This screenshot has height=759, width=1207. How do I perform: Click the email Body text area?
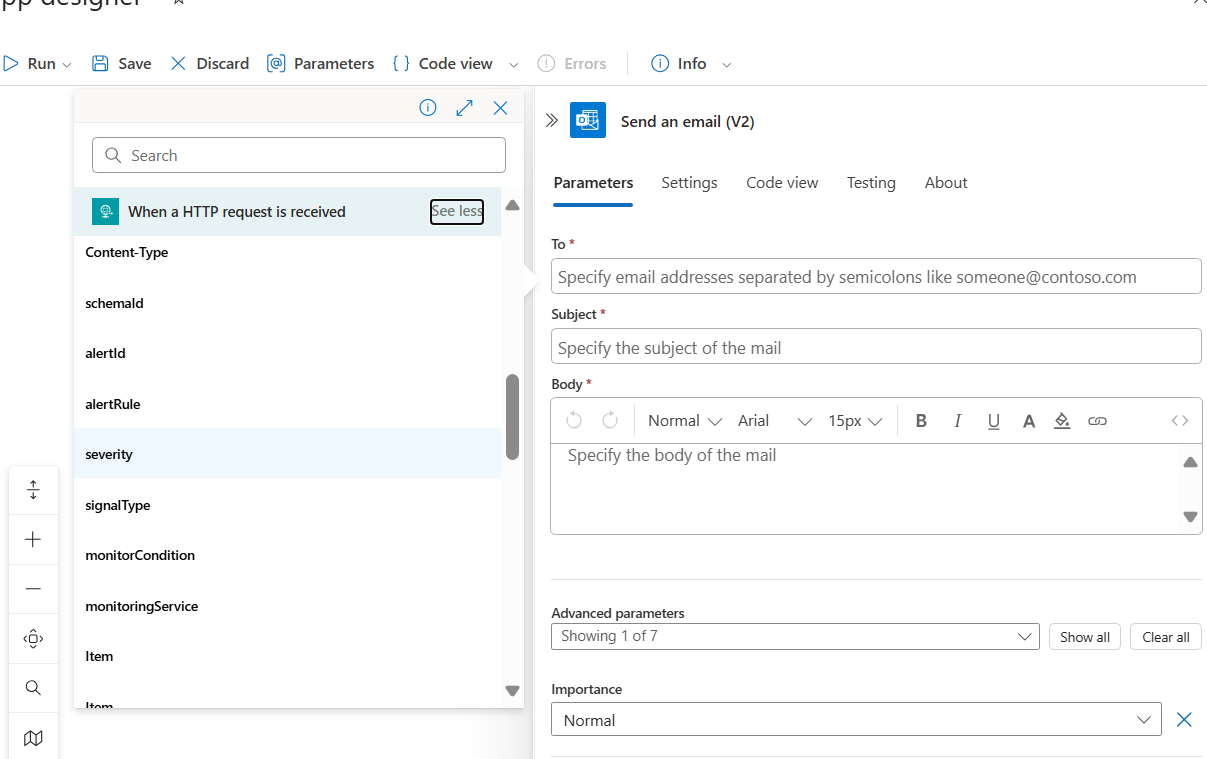[864, 488]
